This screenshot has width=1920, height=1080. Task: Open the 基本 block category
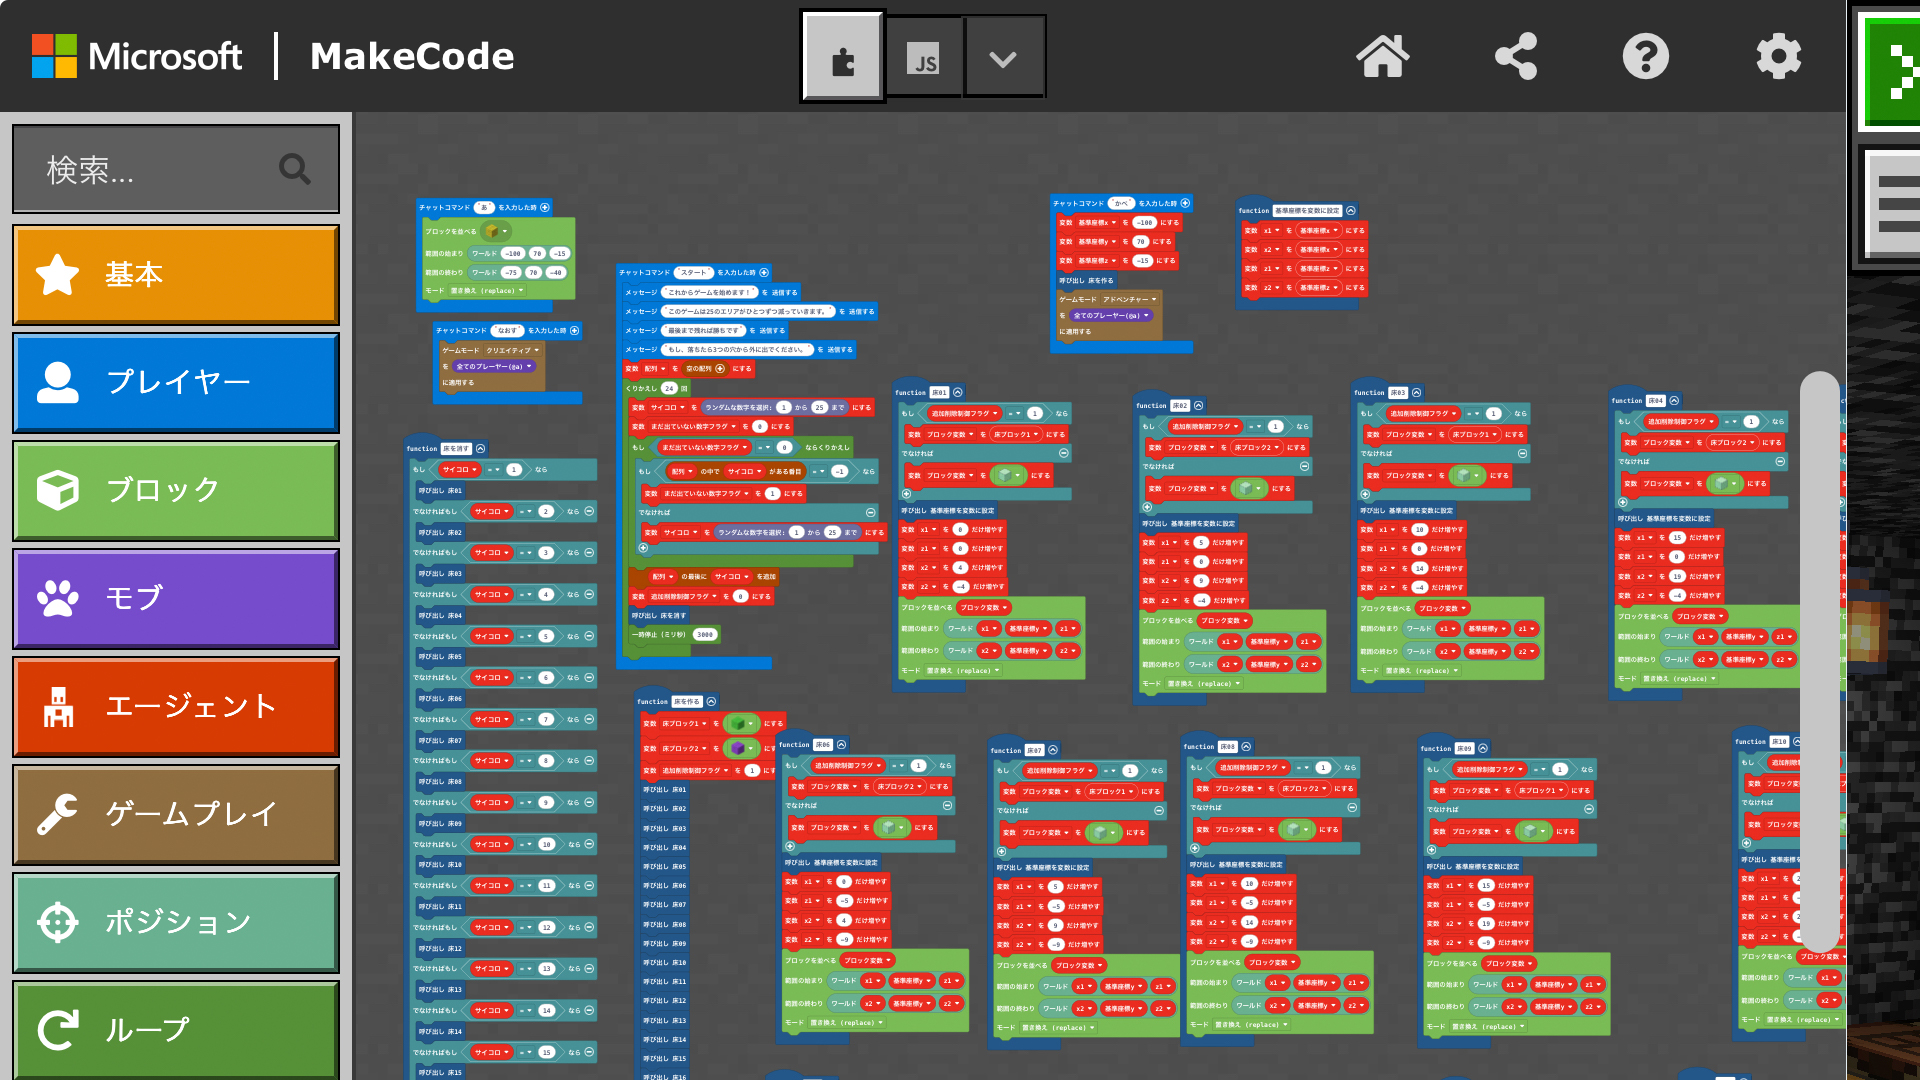point(176,274)
